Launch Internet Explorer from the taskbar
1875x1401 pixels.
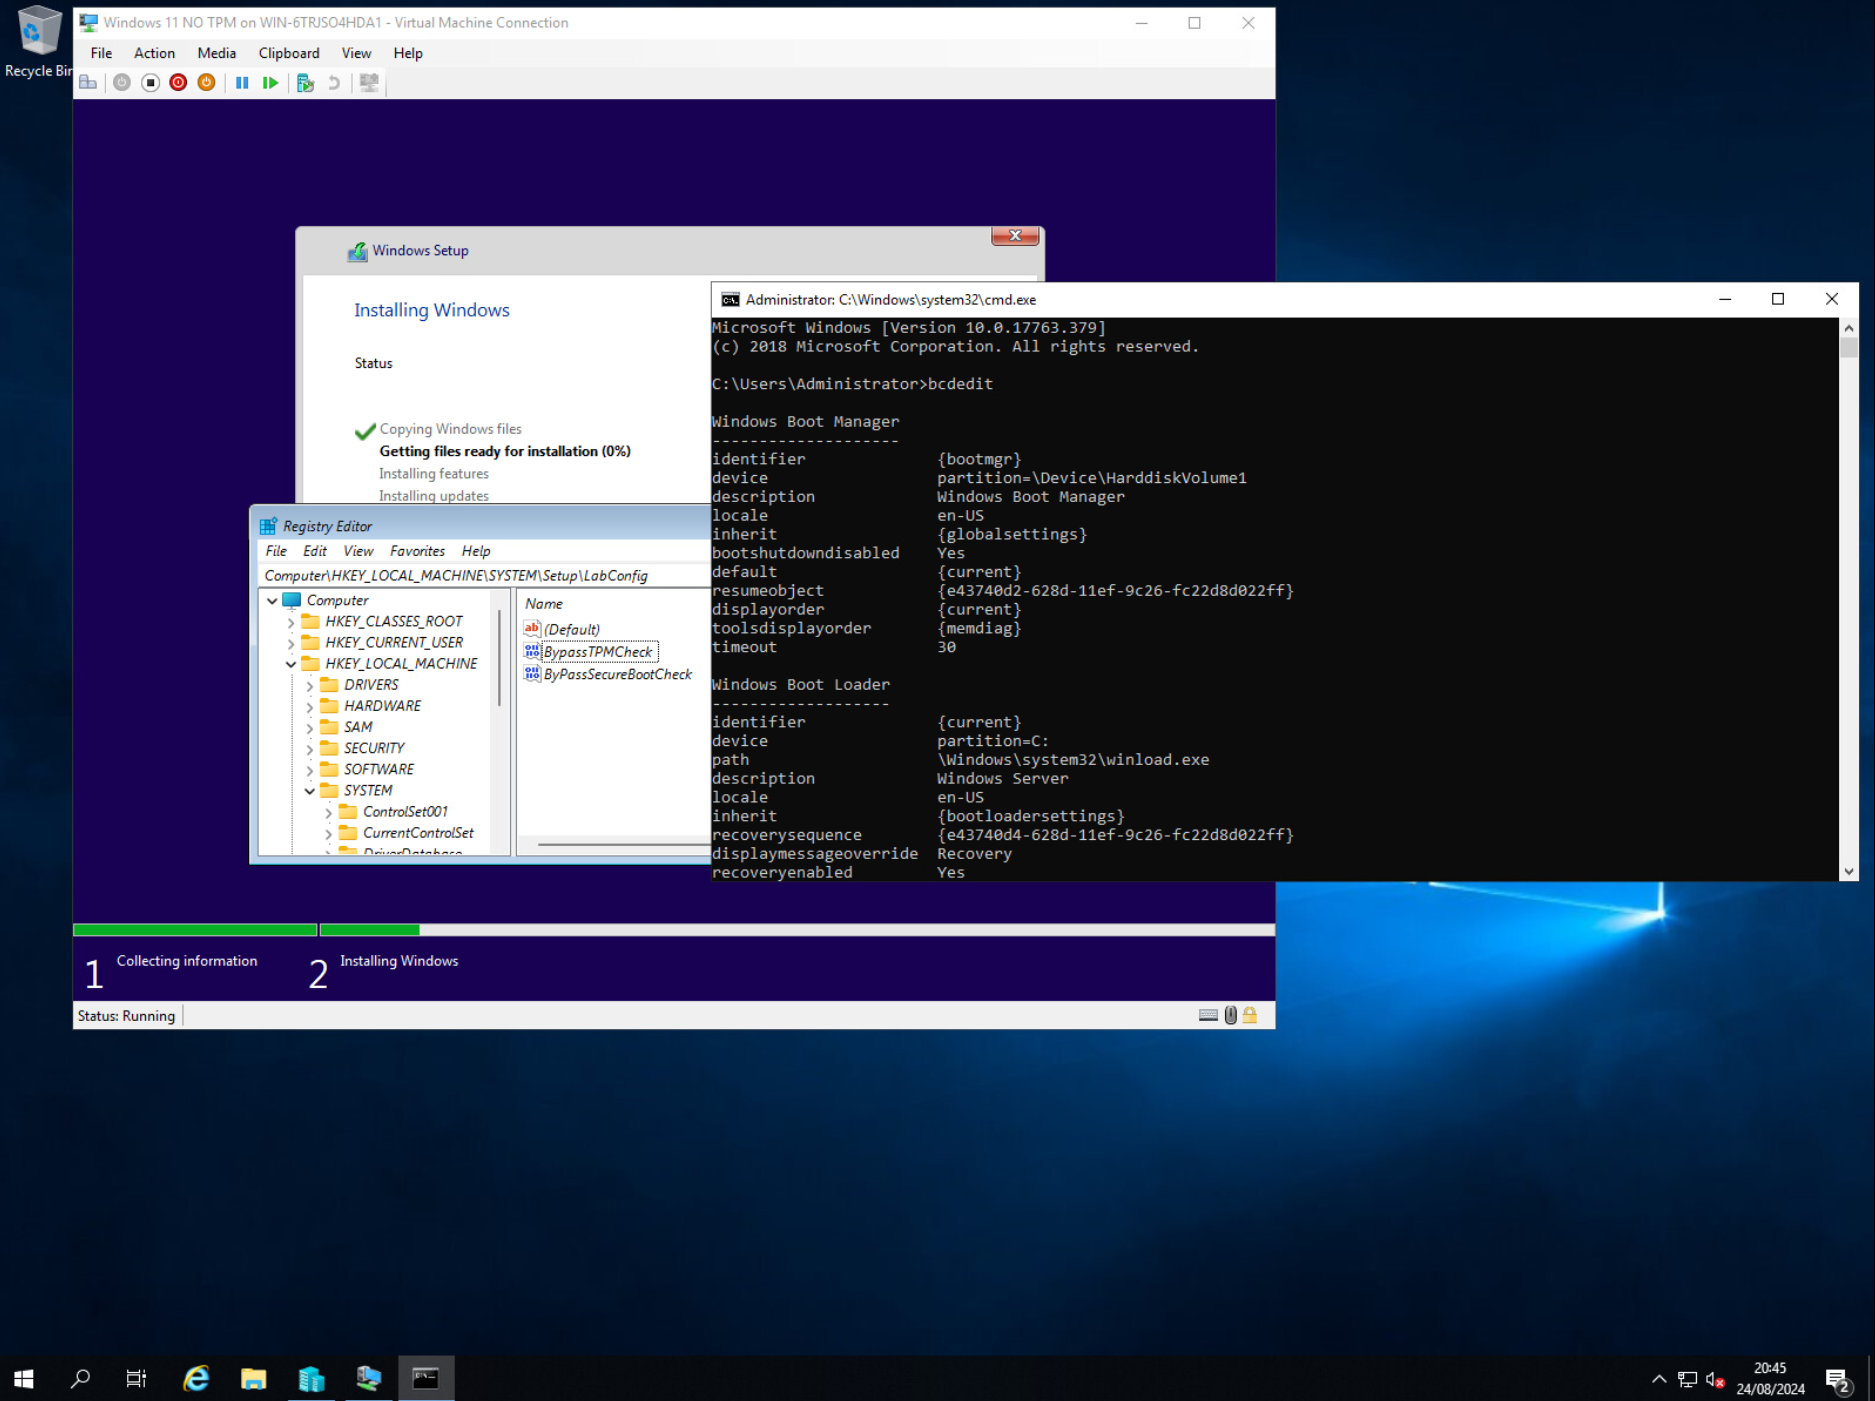pos(196,1378)
